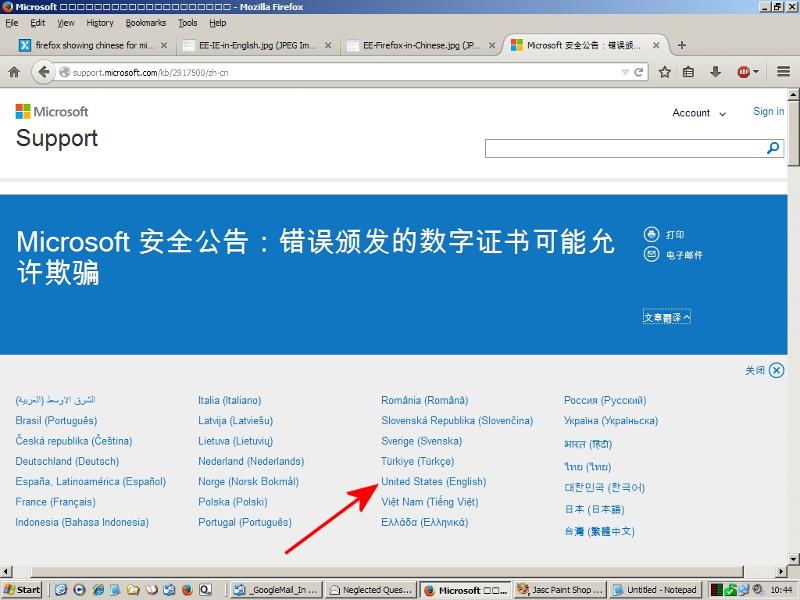The image size is (800, 600).
Task: Click the vertical scrollbar down arrow
Action: [793, 559]
